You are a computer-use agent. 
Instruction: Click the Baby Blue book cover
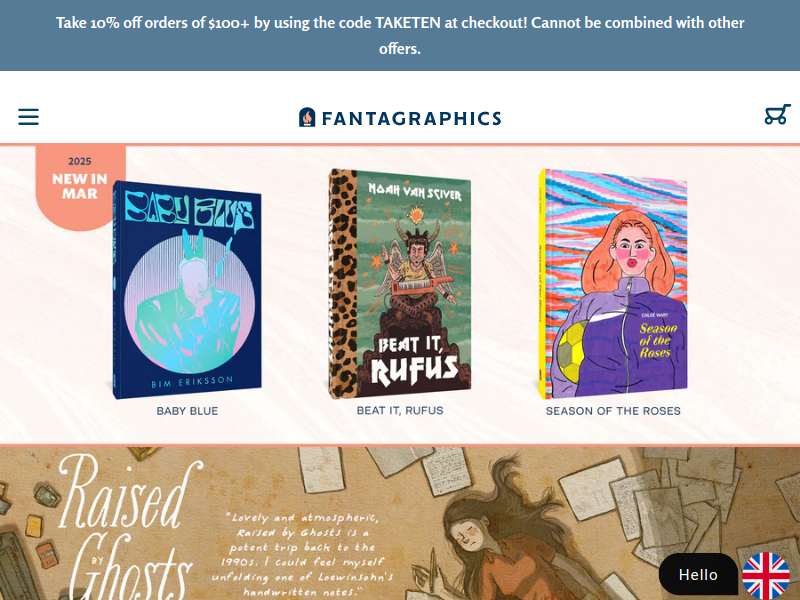(x=187, y=289)
